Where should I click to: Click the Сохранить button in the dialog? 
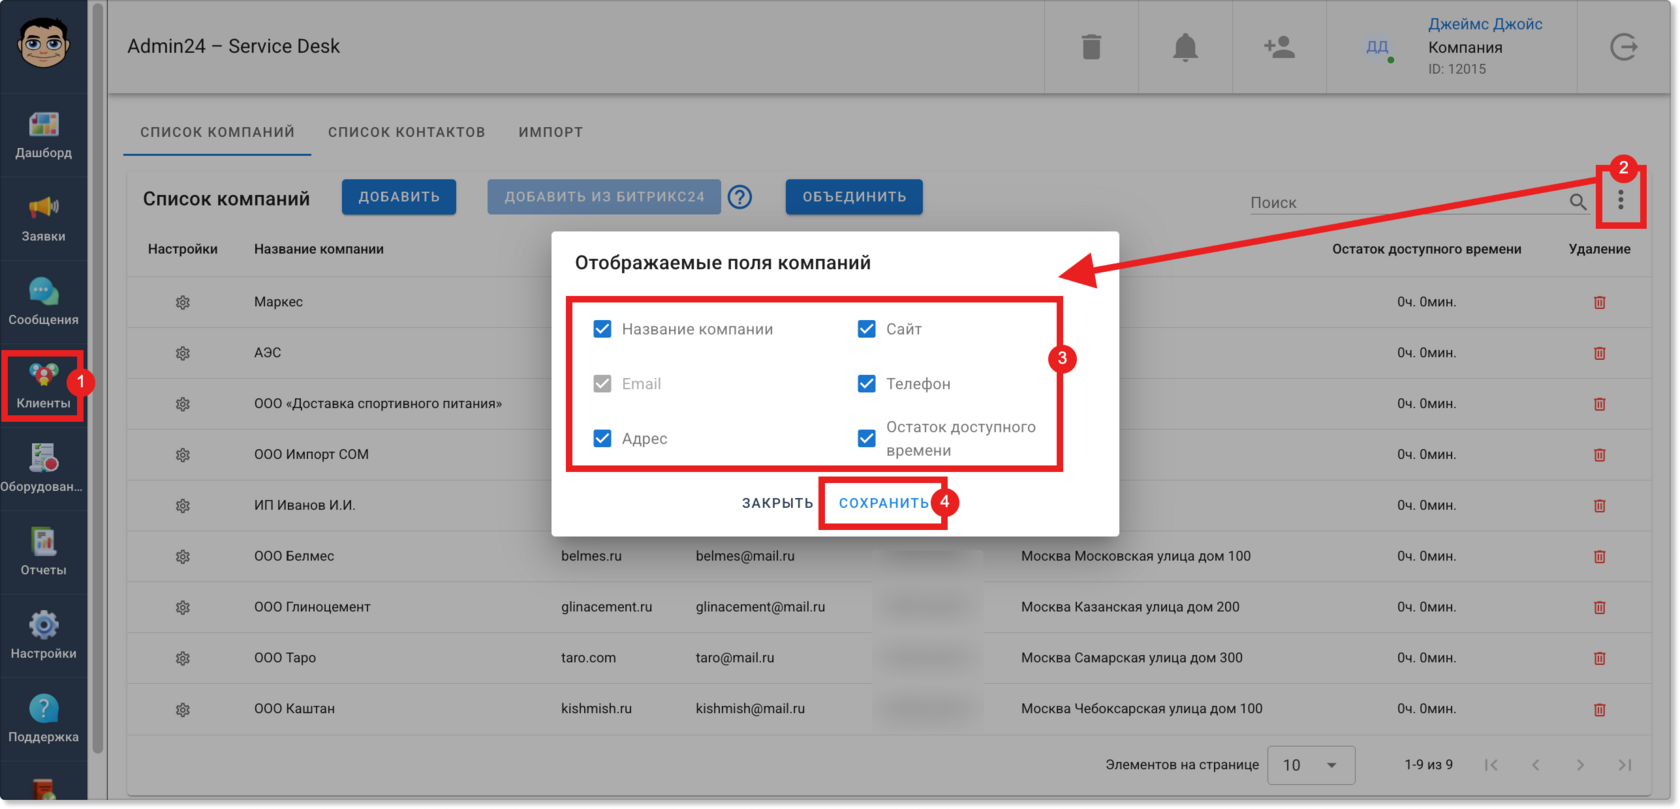884,503
